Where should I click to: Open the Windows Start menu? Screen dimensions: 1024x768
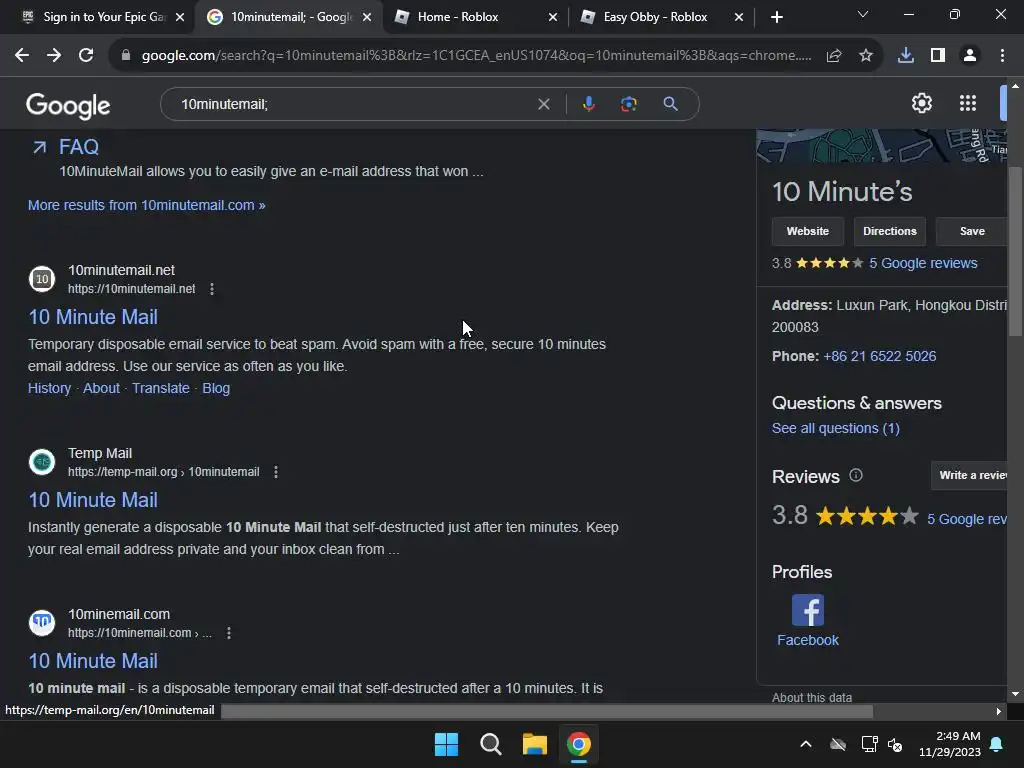(447, 744)
